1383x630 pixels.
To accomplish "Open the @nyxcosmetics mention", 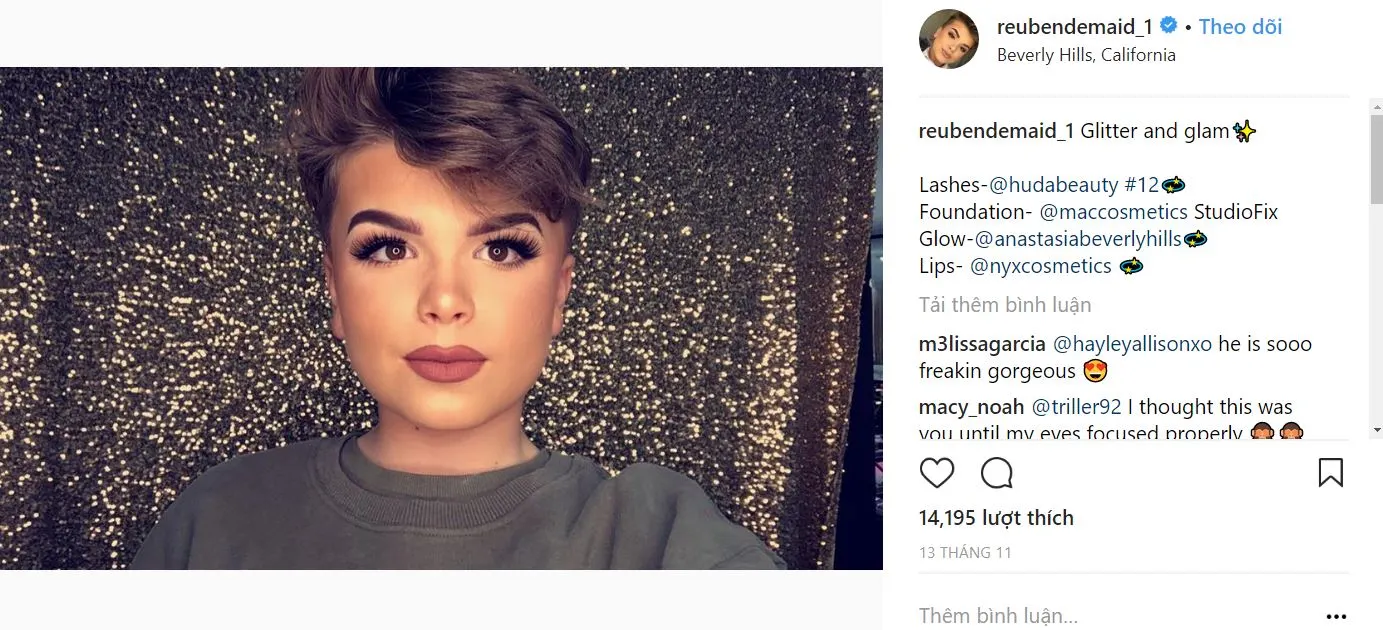I will click(1041, 266).
